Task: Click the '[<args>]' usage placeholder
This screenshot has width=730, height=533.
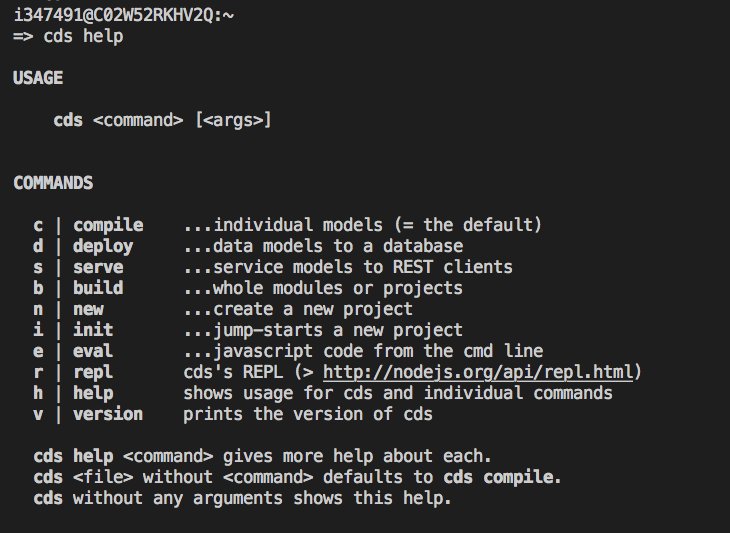Action: pos(233,120)
